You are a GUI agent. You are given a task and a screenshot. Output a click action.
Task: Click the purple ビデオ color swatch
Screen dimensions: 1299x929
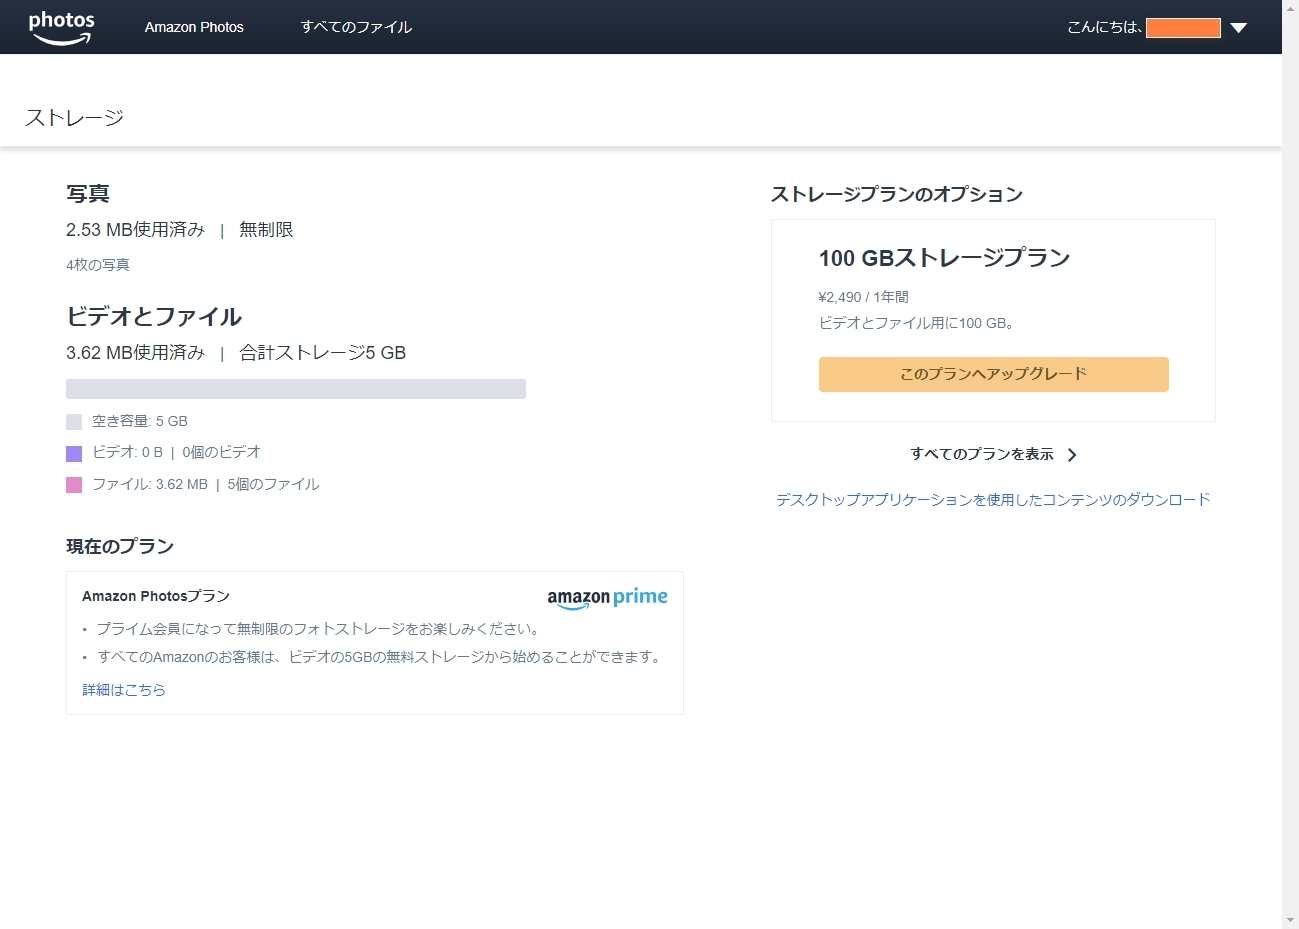[74, 453]
